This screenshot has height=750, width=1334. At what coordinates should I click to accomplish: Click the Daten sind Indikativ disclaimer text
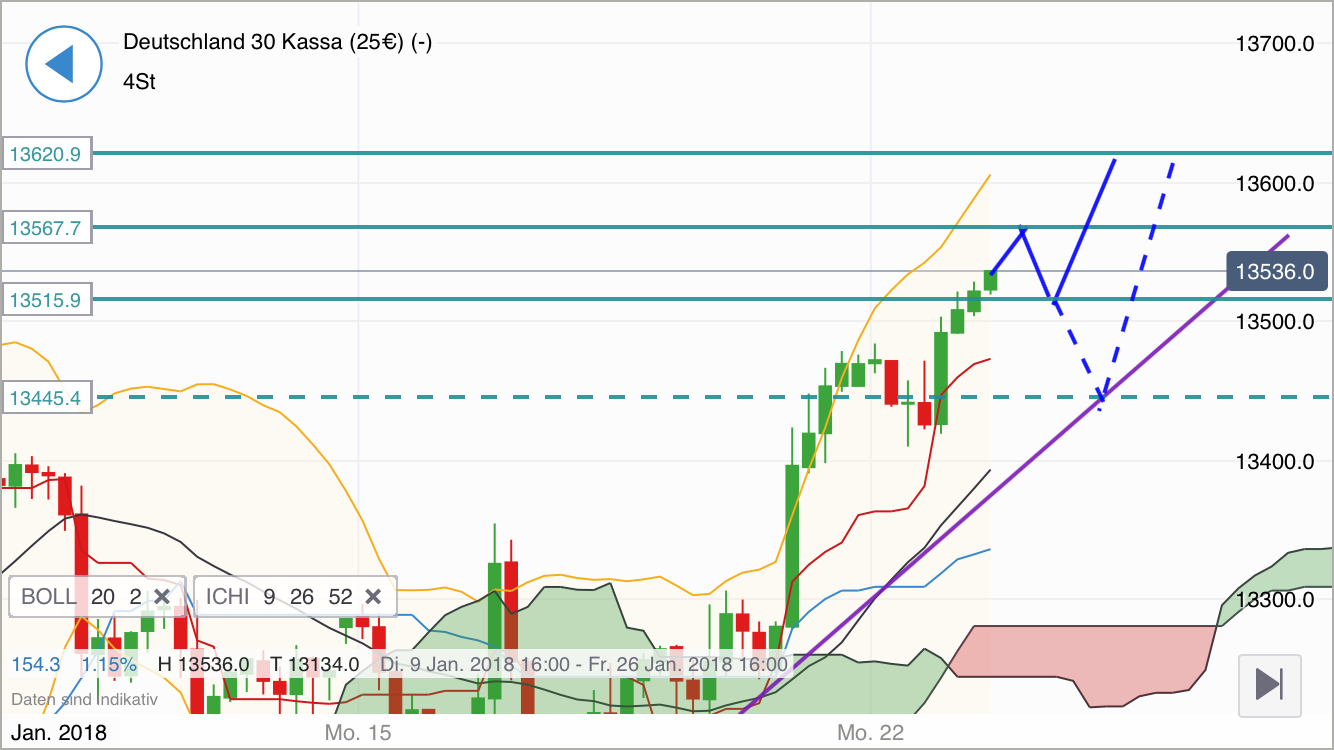tap(85, 697)
